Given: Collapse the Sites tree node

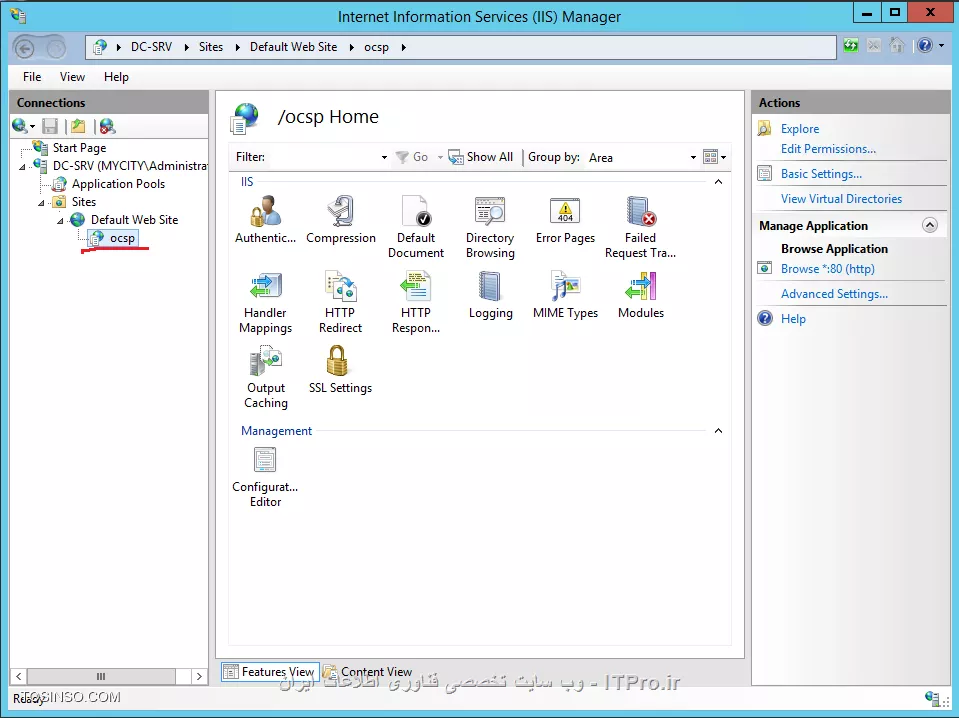Looking at the screenshot, I should [x=41, y=202].
